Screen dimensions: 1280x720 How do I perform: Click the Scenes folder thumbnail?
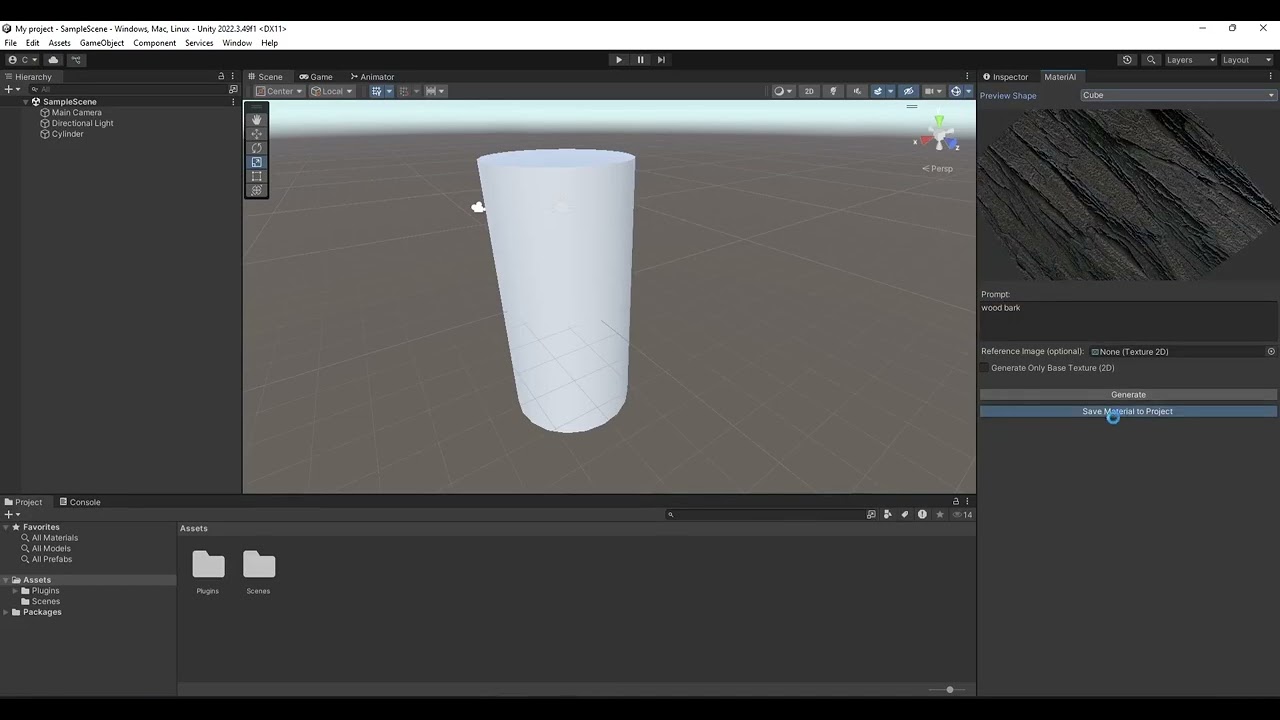(259, 566)
